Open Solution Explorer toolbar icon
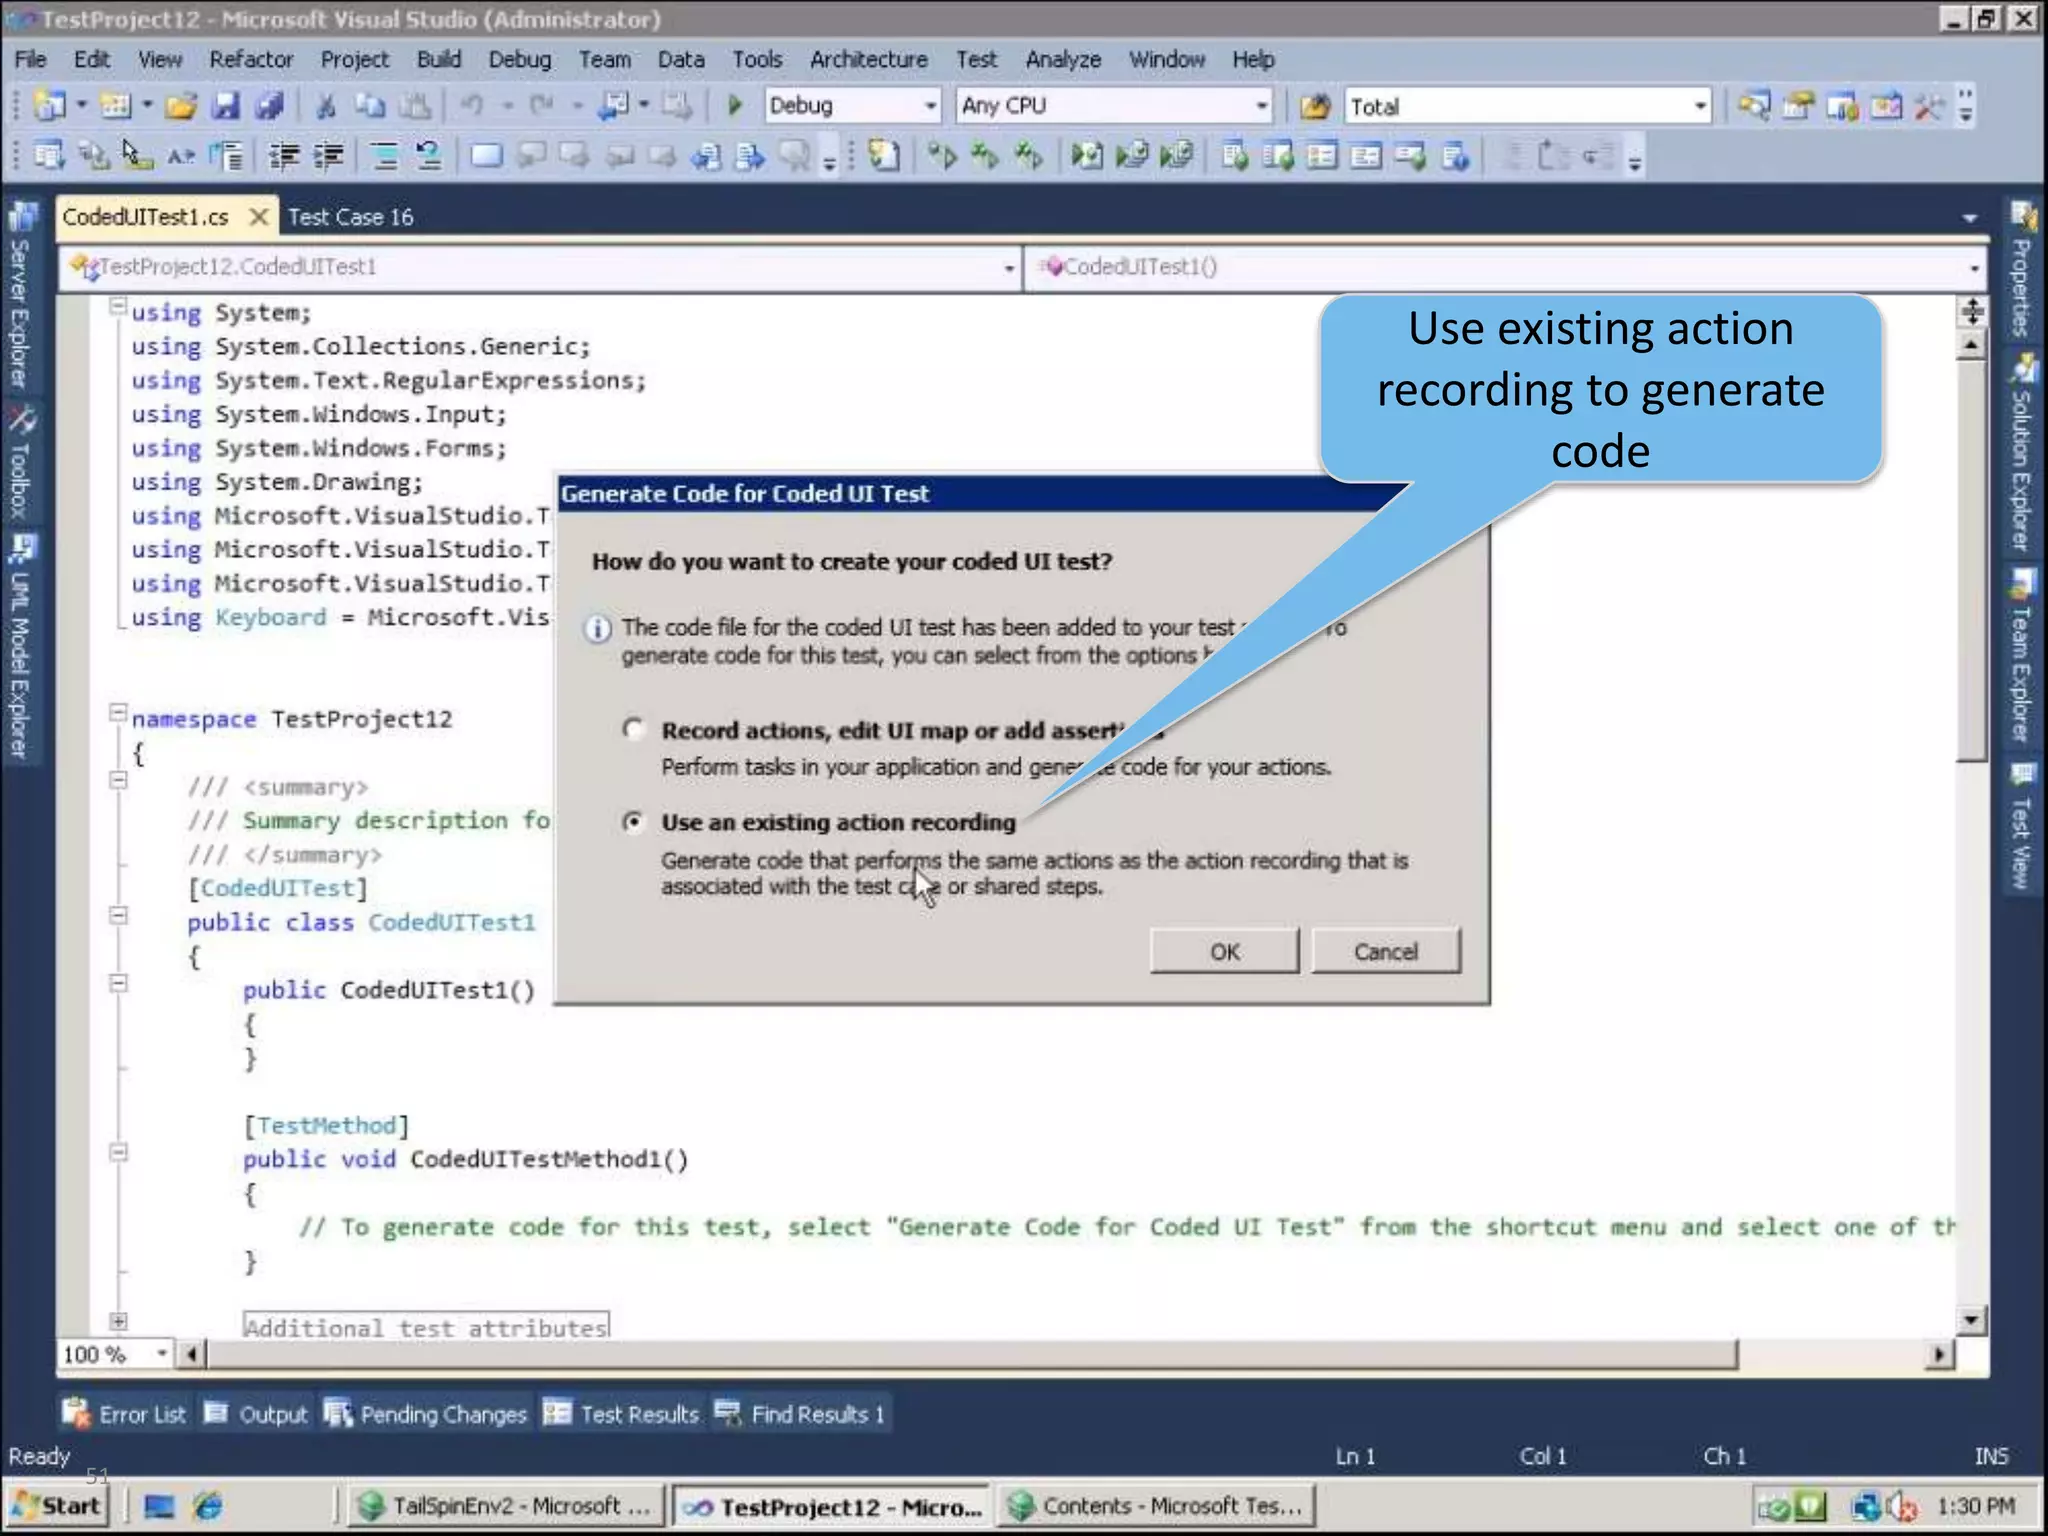 (x=1754, y=105)
